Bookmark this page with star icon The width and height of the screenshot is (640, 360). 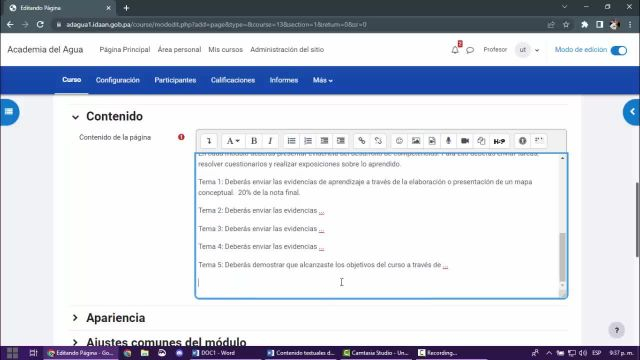[x=566, y=24]
